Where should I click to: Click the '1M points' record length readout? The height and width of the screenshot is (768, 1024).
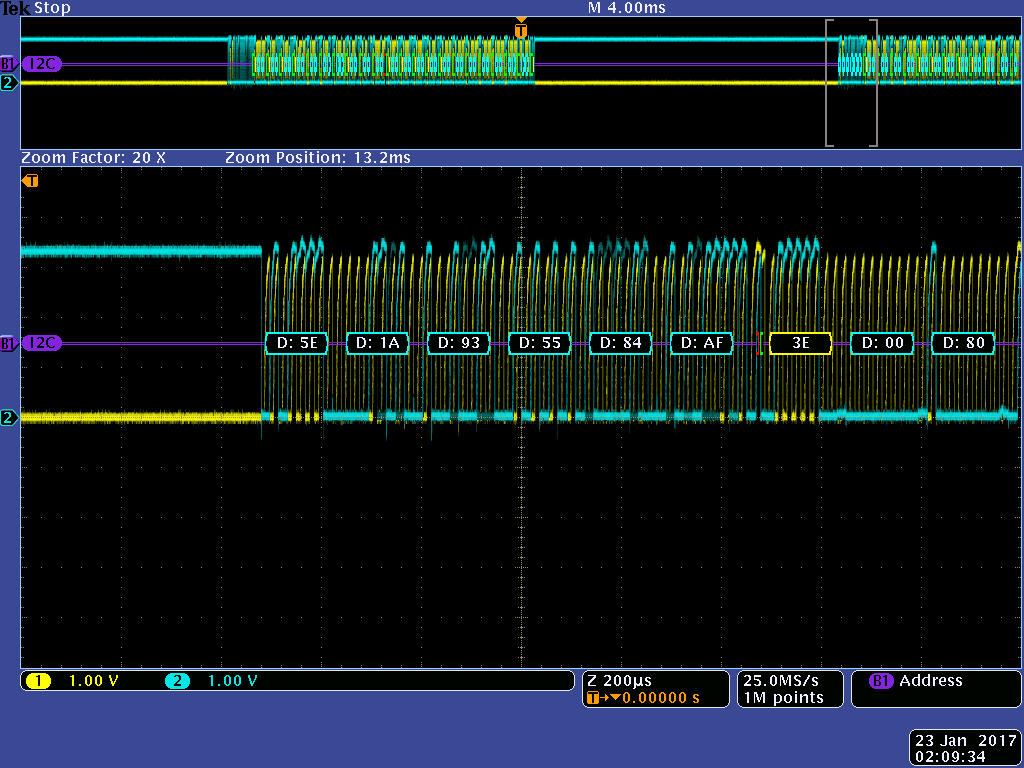[x=784, y=698]
